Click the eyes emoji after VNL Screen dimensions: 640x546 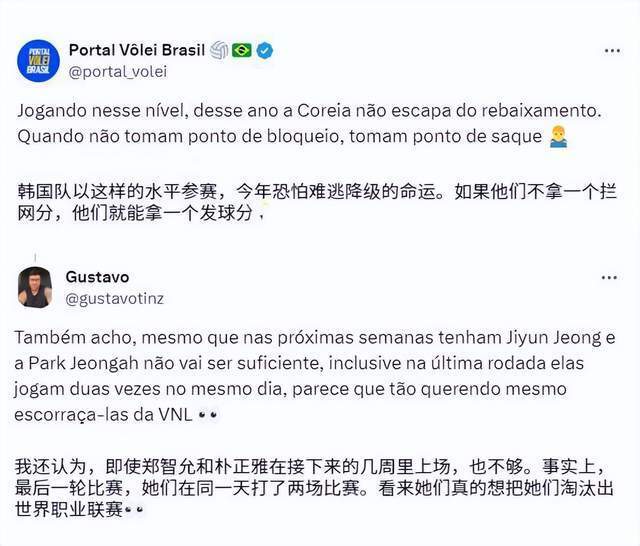207,415
